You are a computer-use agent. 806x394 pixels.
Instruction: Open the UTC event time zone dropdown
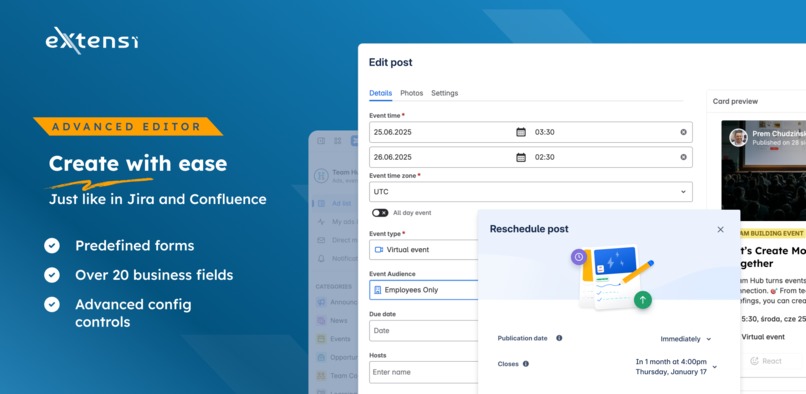tap(530, 192)
